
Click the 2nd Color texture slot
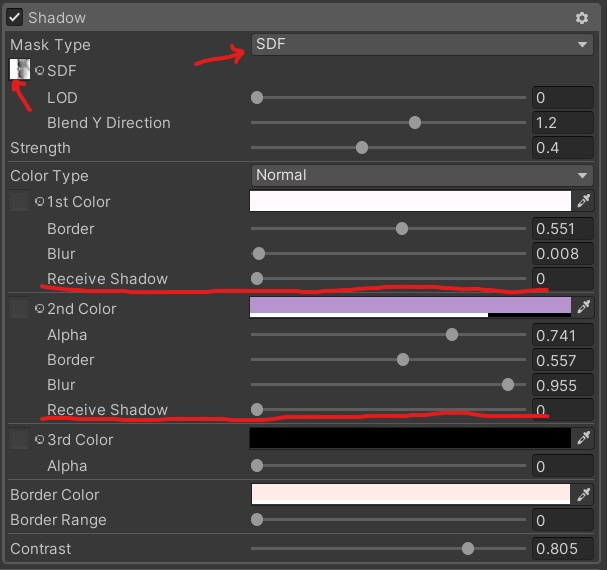point(19,309)
